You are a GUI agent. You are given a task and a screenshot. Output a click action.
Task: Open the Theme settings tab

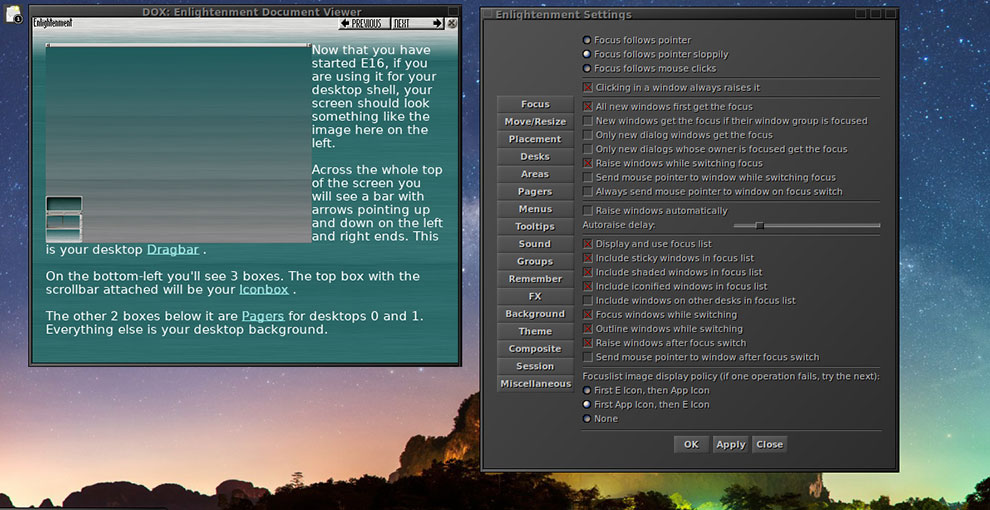coord(535,331)
